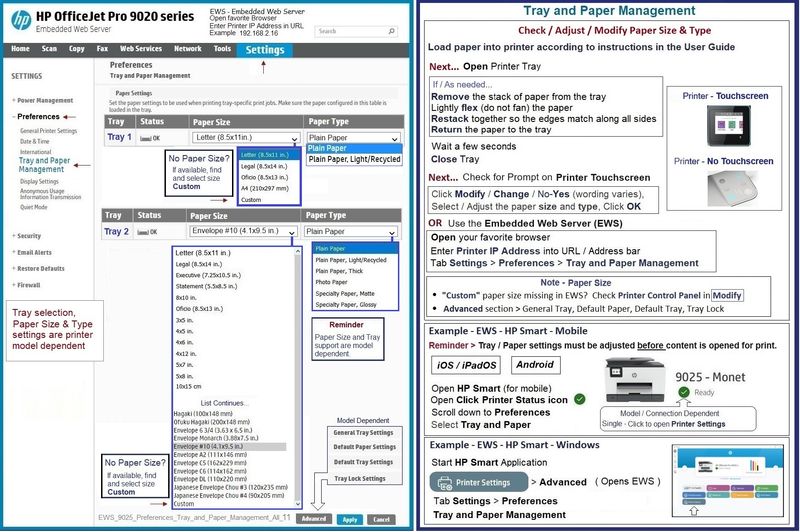The height and width of the screenshot is (532, 800).
Task: Click the Printer Settings button
Action: tap(479, 483)
